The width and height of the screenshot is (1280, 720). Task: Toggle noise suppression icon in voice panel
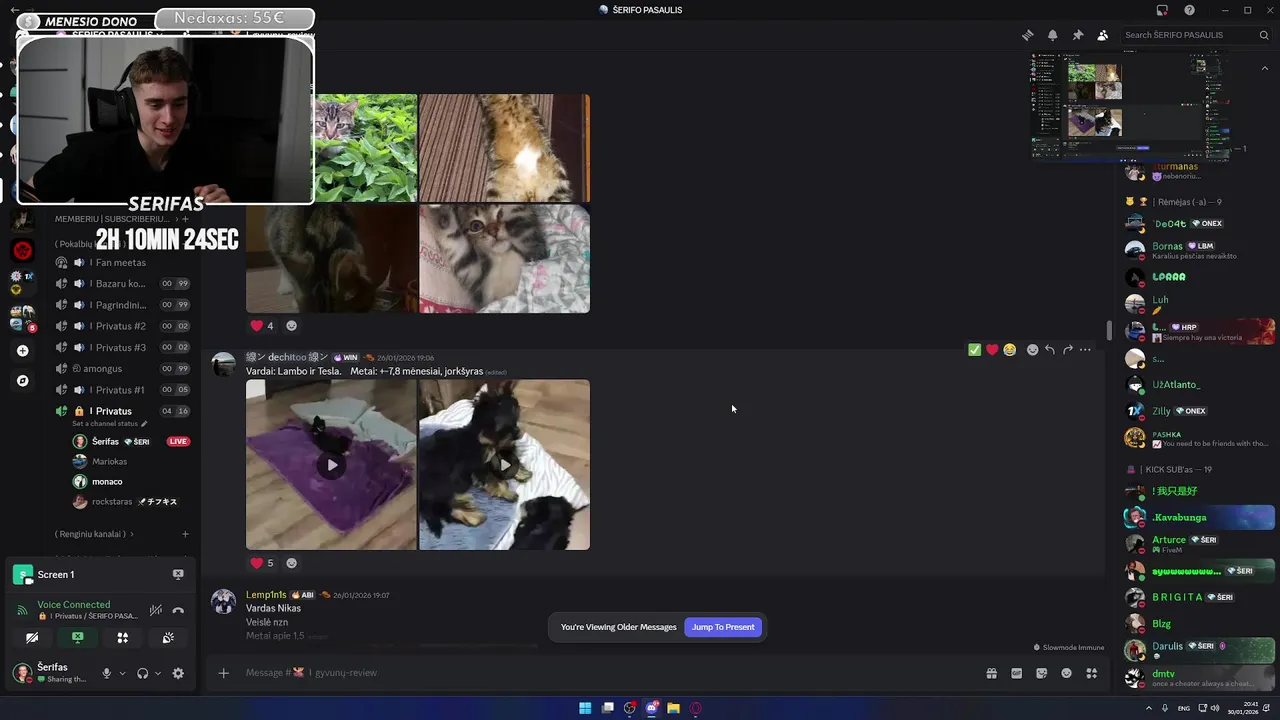tap(155, 609)
